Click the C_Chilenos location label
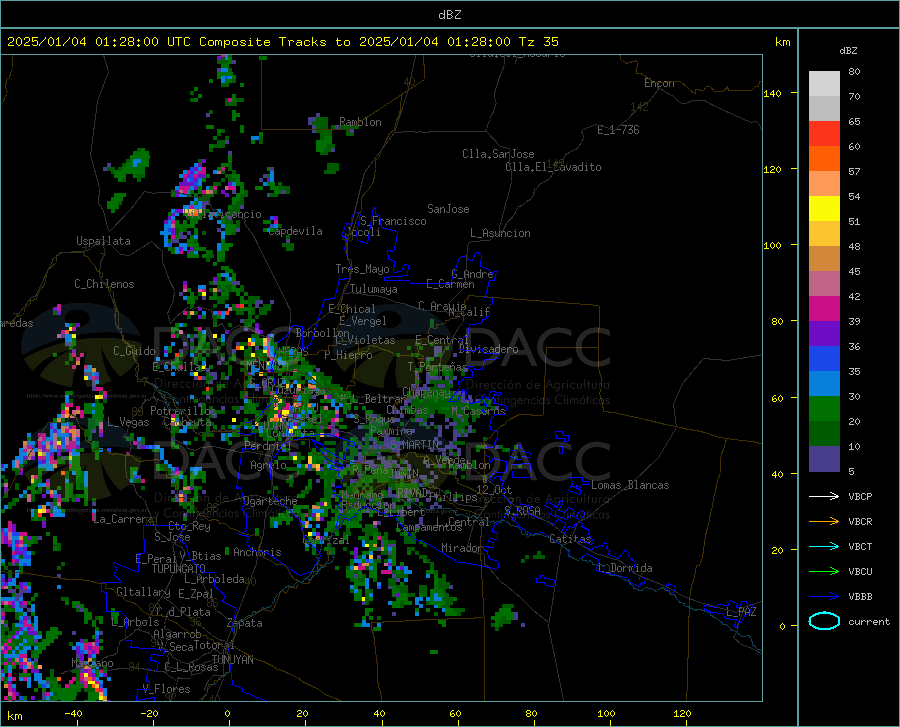This screenshot has height=727, width=900. coord(104,284)
